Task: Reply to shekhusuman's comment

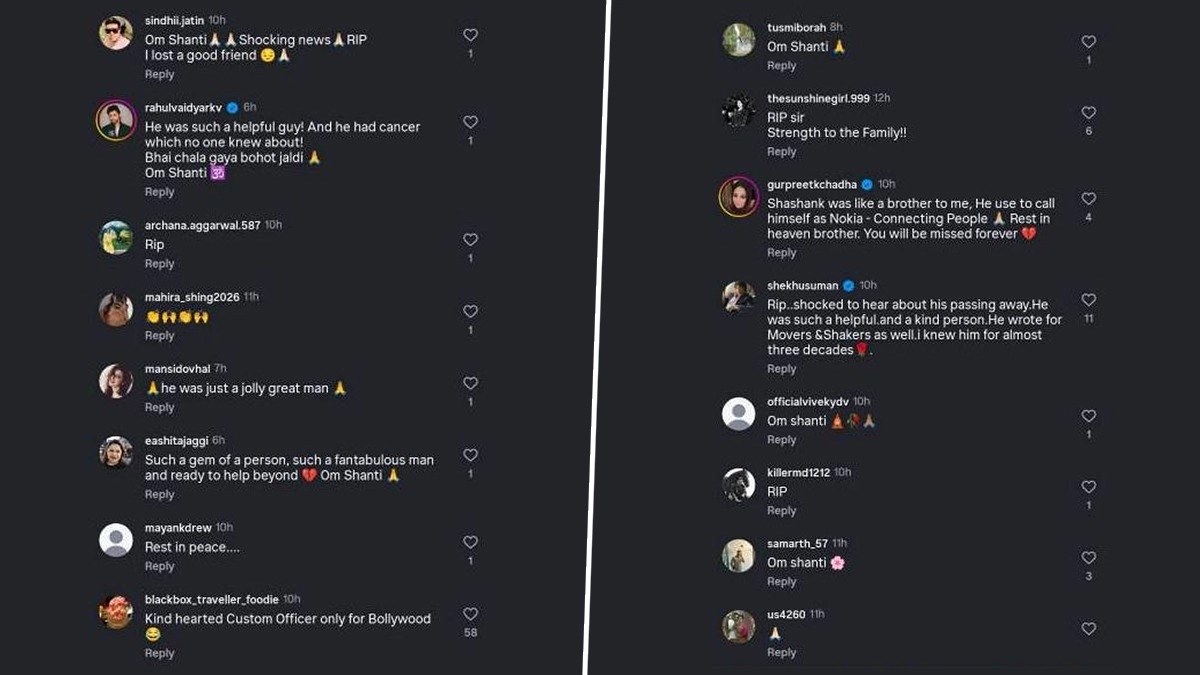Action: coord(782,369)
